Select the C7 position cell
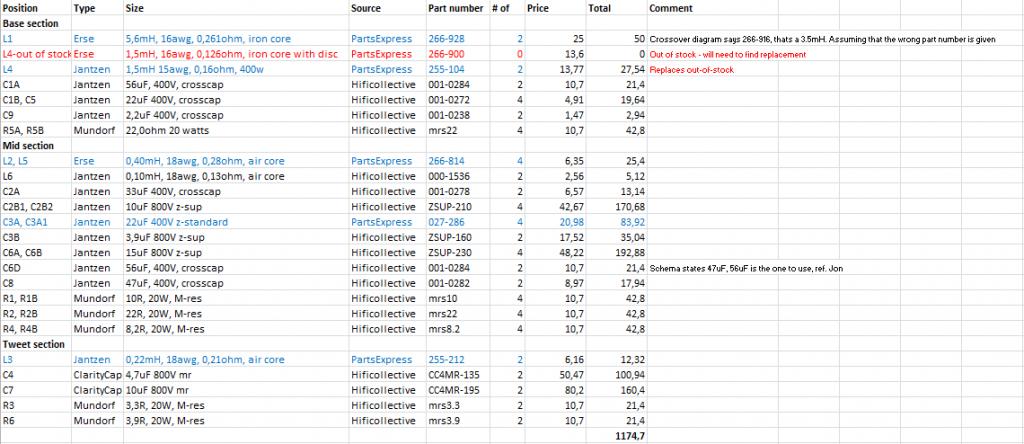 (x=36, y=390)
